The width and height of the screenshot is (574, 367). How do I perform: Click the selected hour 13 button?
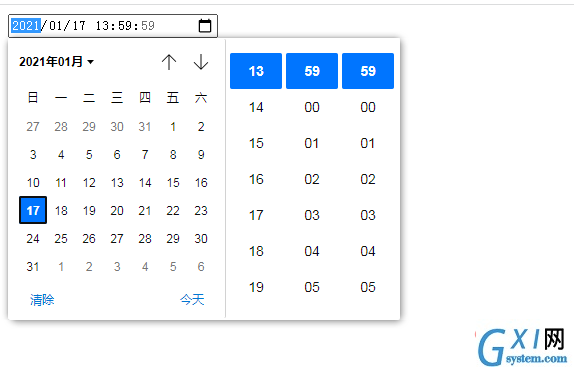point(256,71)
